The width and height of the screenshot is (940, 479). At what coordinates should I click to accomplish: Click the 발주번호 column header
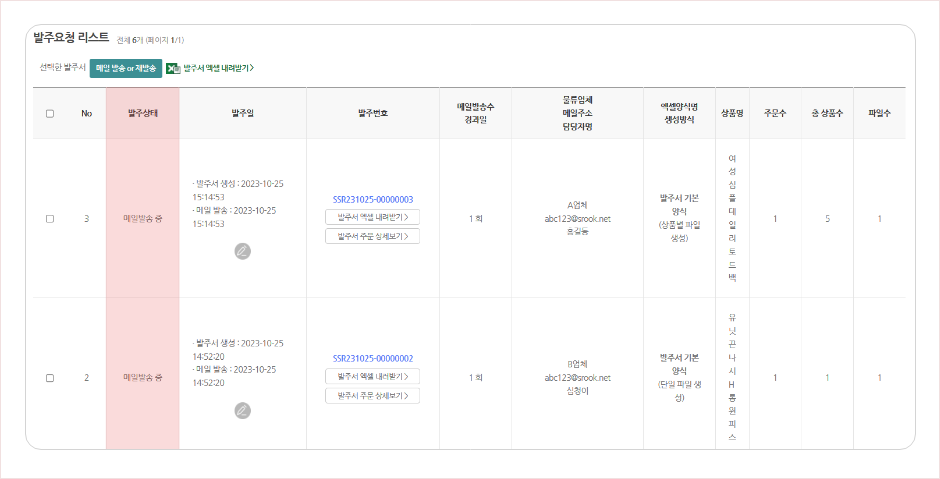[373, 113]
